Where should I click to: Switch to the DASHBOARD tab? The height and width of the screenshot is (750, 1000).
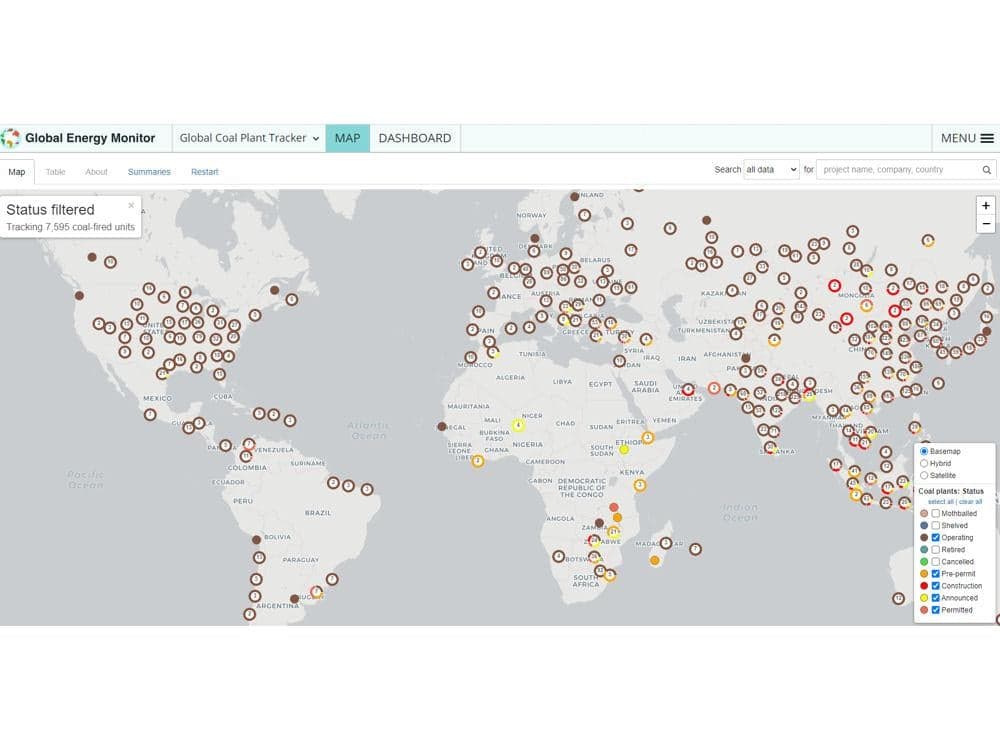click(415, 138)
